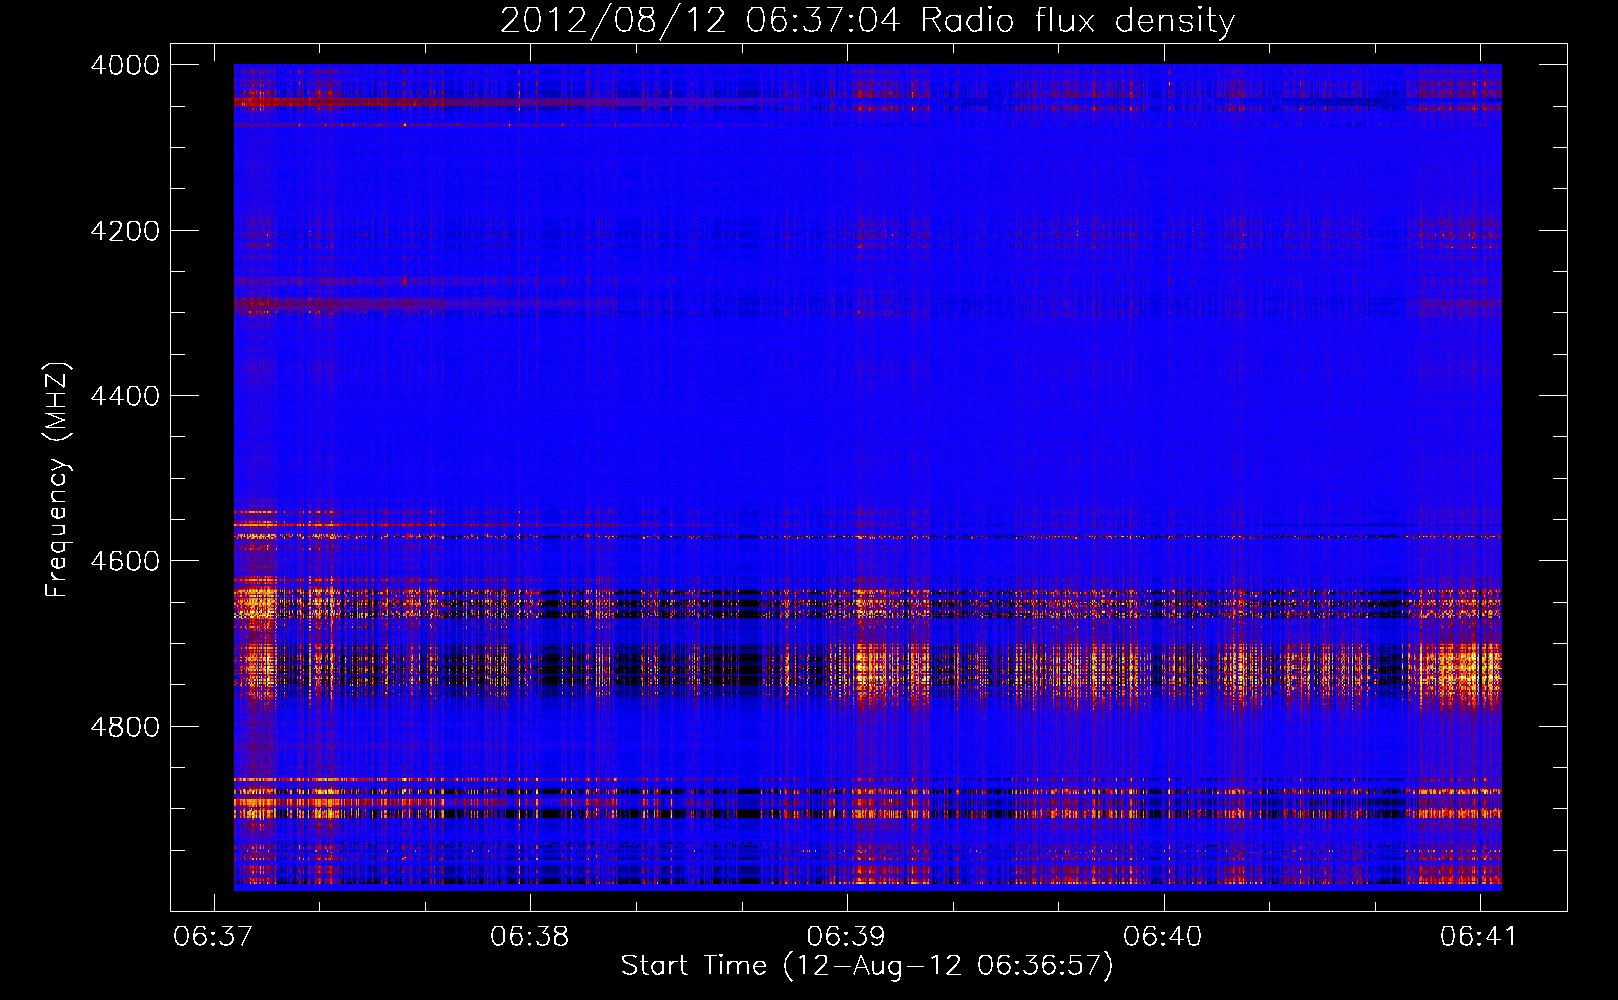1618x1000 pixels.
Task: Click the '06:38' time axis label
Action: 529,937
